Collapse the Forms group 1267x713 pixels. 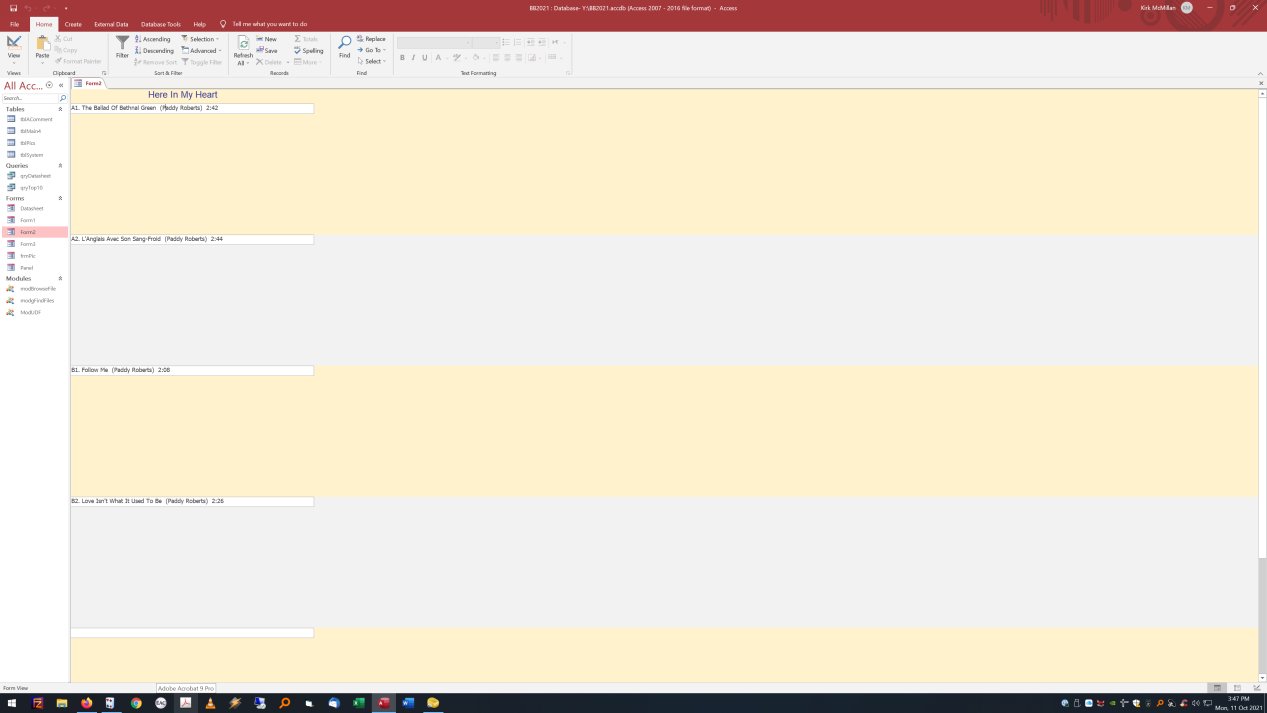click(x=60, y=198)
